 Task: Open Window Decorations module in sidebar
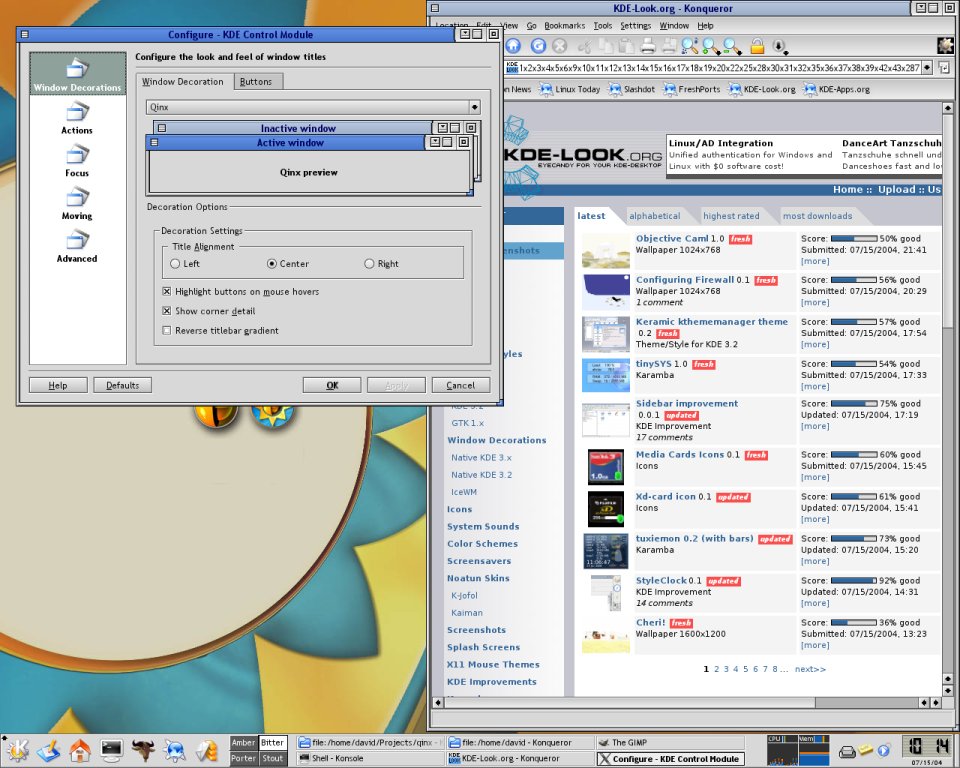77,74
